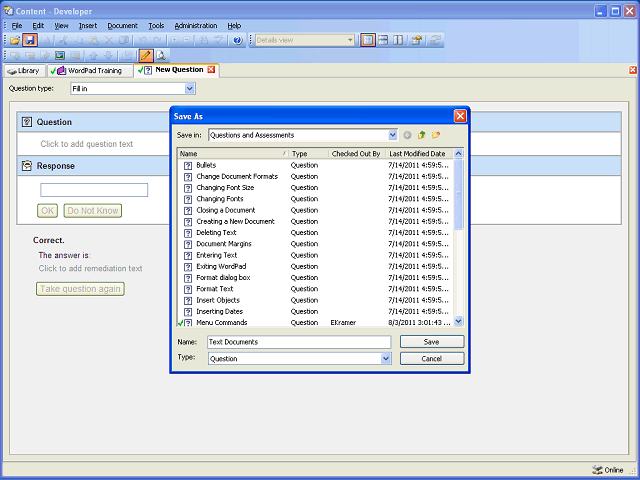The image size is (640, 480).
Task: Click the Open folder toolbar icon
Action: click(15, 40)
